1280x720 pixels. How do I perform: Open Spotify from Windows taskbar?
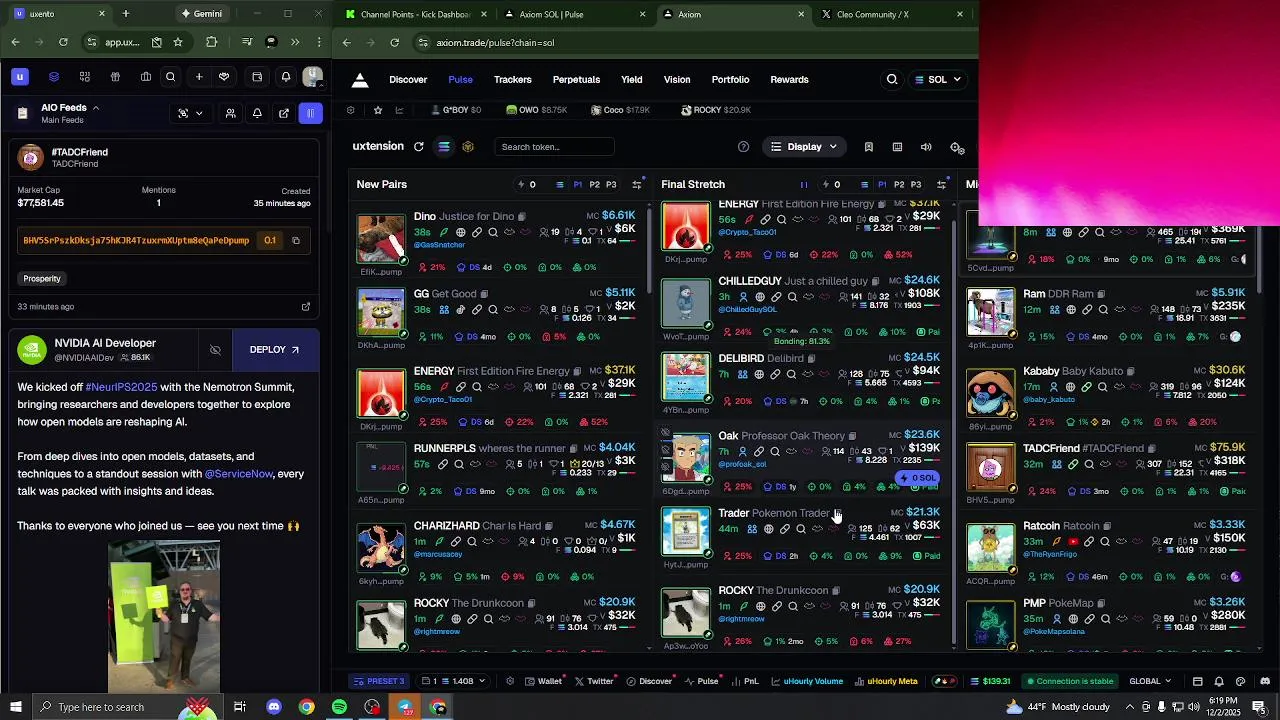pyautogui.click(x=339, y=707)
